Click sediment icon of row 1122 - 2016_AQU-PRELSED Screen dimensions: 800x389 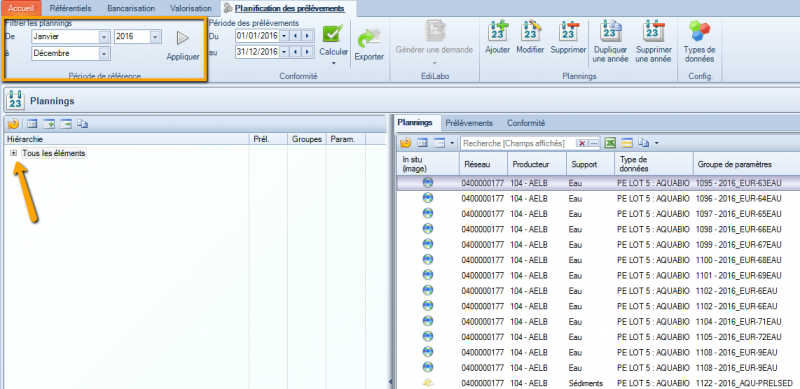click(x=428, y=383)
